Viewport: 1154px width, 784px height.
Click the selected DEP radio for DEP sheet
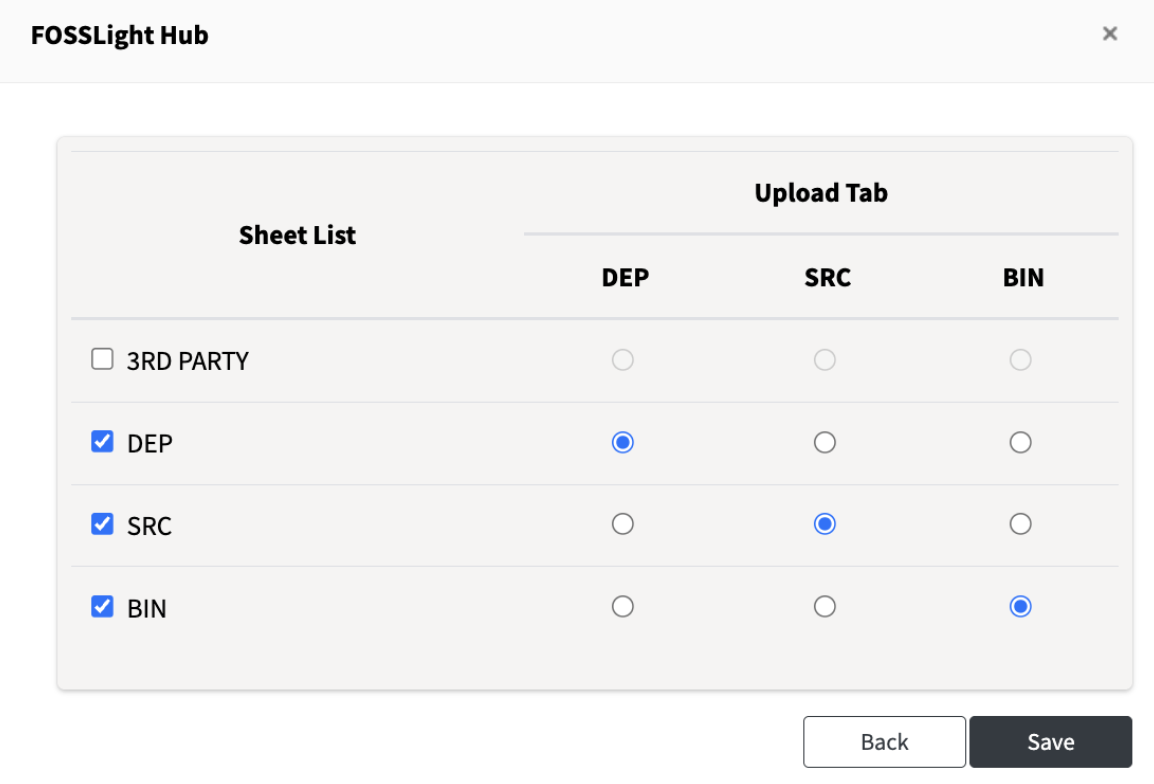click(623, 442)
